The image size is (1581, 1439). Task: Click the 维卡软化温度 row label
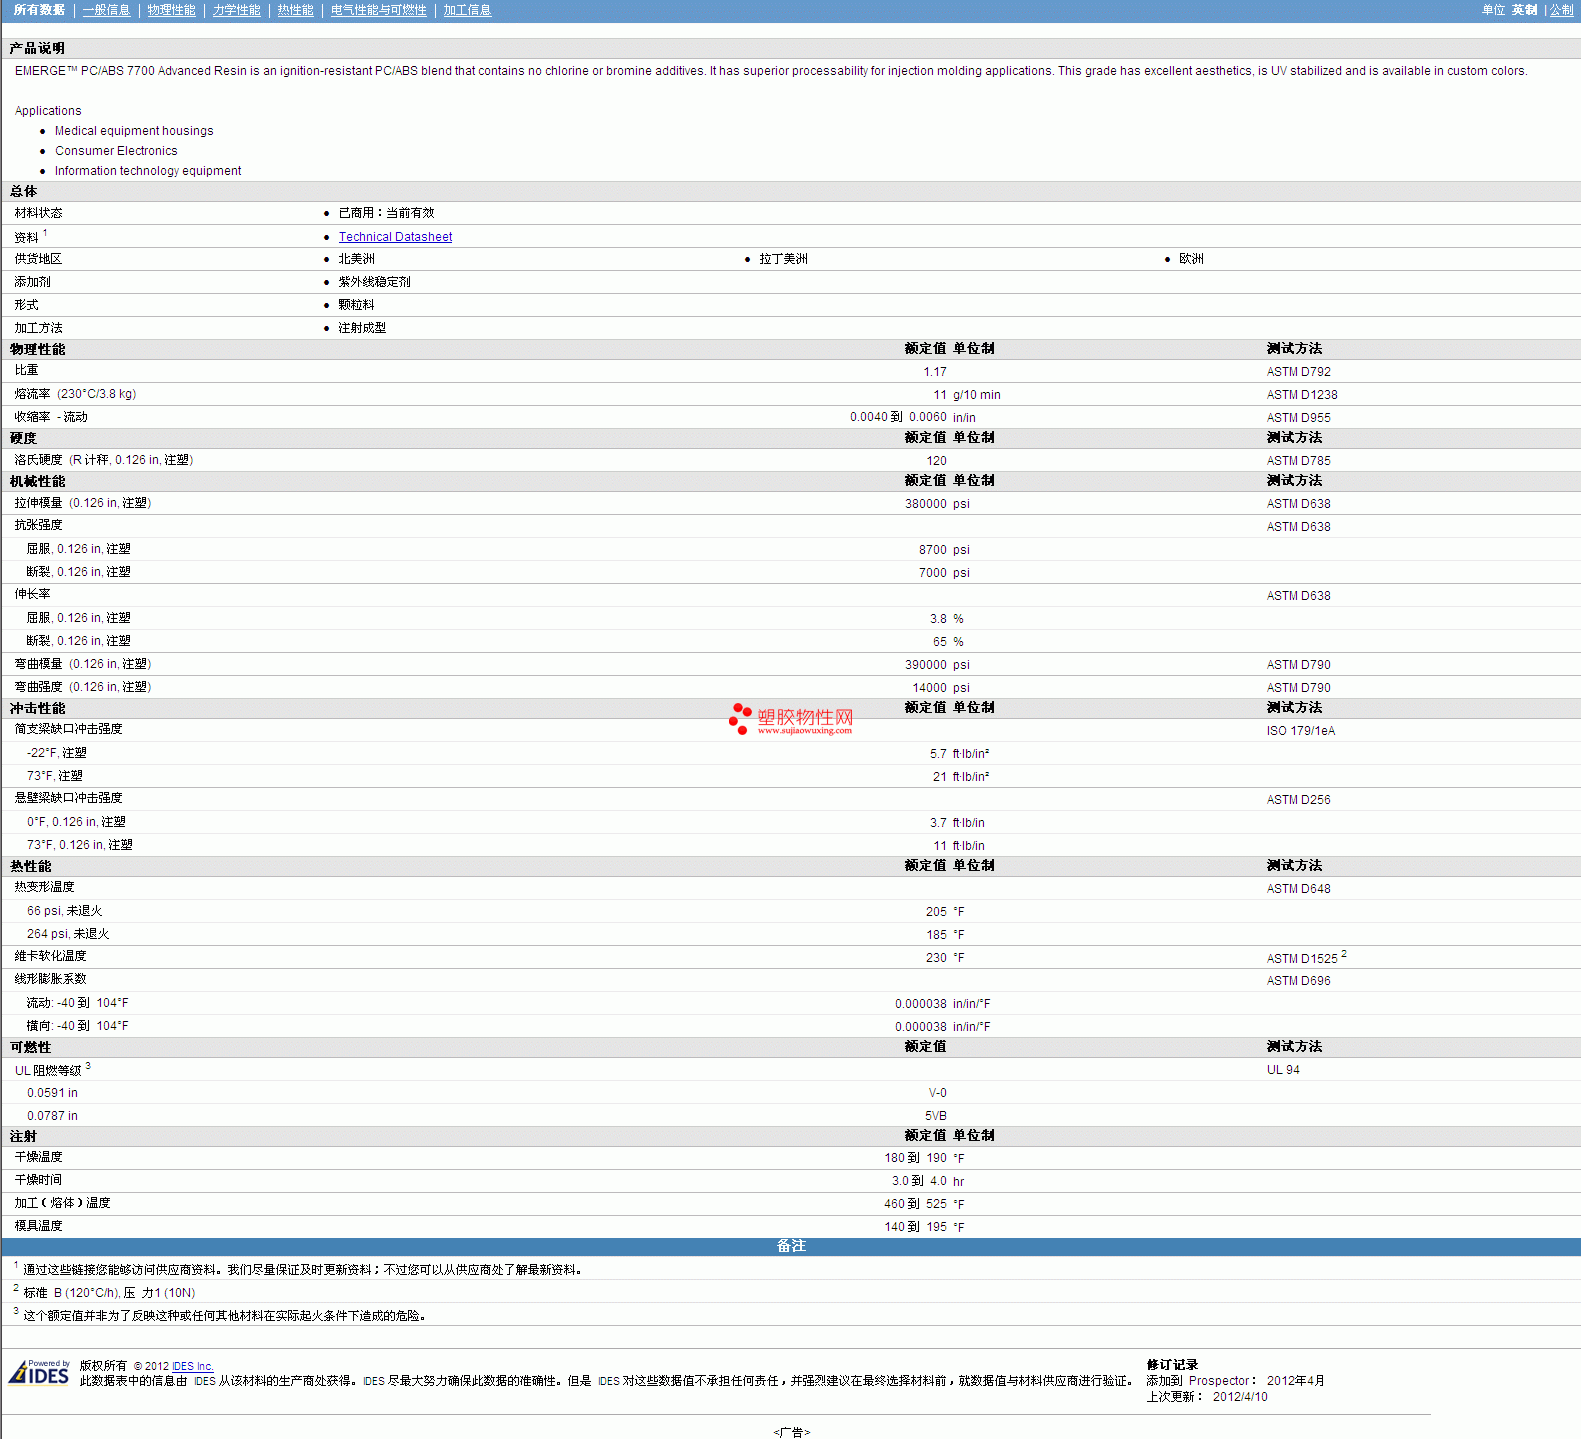coord(50,956)
